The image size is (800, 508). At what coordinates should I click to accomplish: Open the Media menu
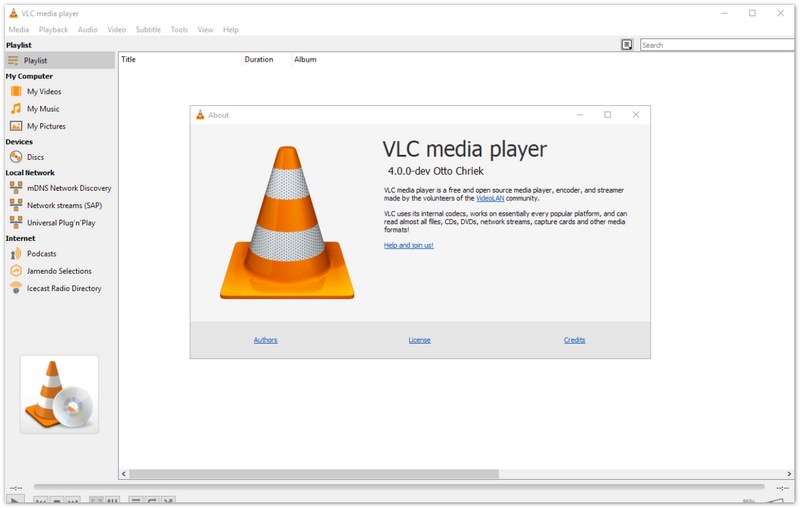tap(19, 30)
